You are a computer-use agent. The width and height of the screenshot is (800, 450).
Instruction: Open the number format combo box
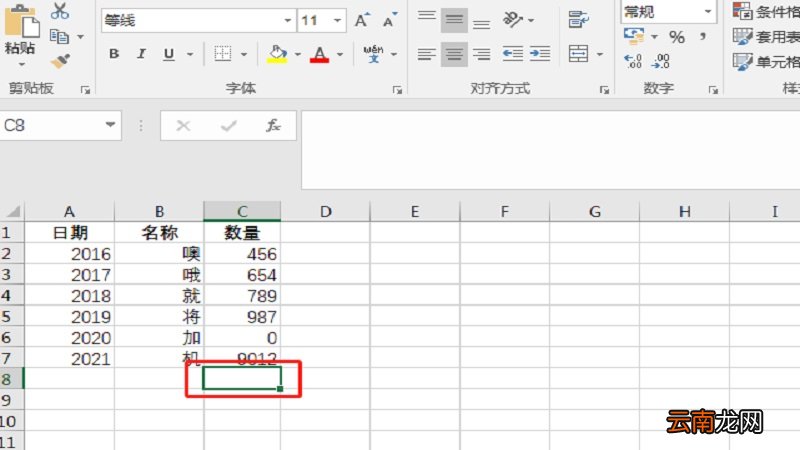(x=668, y=11)
